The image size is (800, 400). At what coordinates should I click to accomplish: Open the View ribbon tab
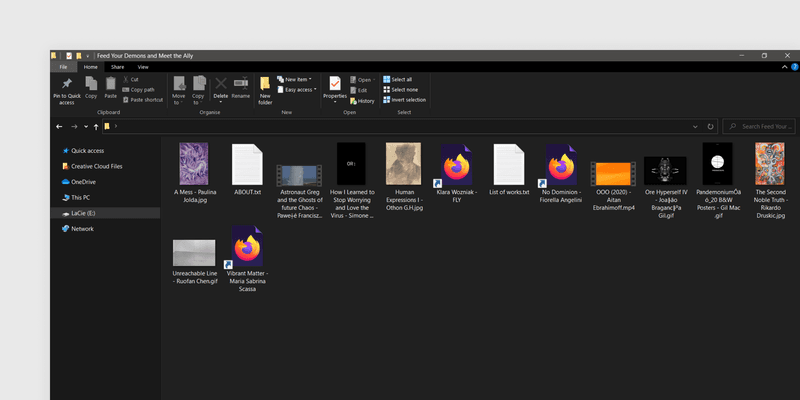143,67
